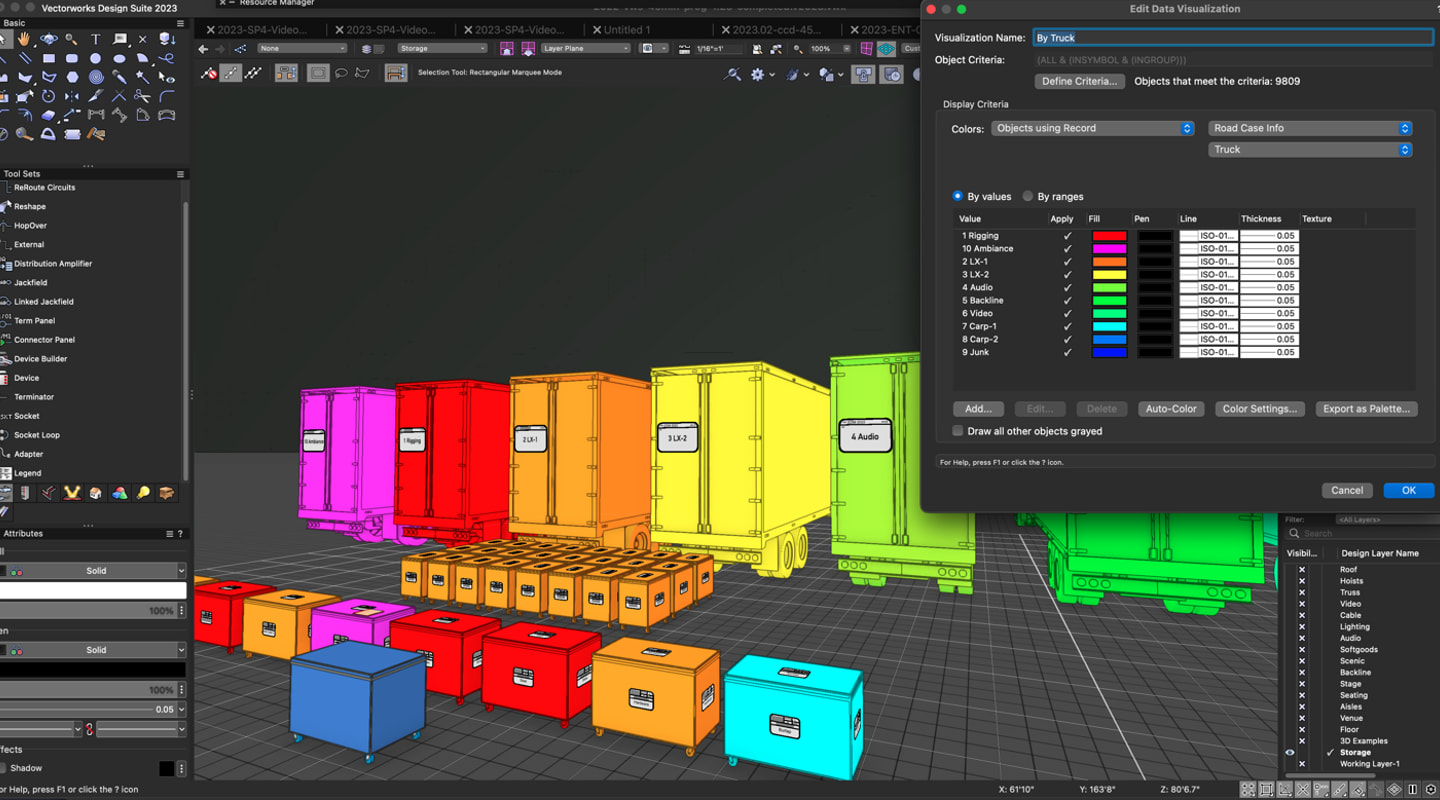Viewport: 1440px width, 800px height.
Task: Toggle visibility of the Roof layer
Action: (x=1301, y=569)
